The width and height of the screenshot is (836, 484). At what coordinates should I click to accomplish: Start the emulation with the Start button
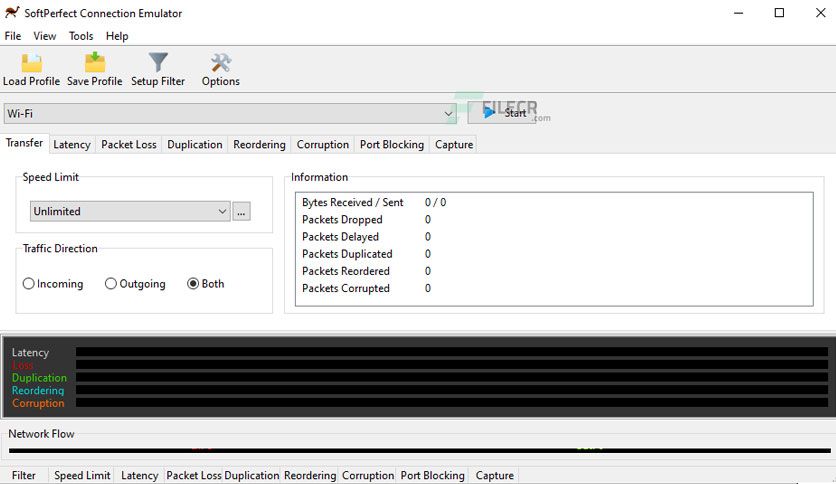pyautogui.click(x=502, y=113)
